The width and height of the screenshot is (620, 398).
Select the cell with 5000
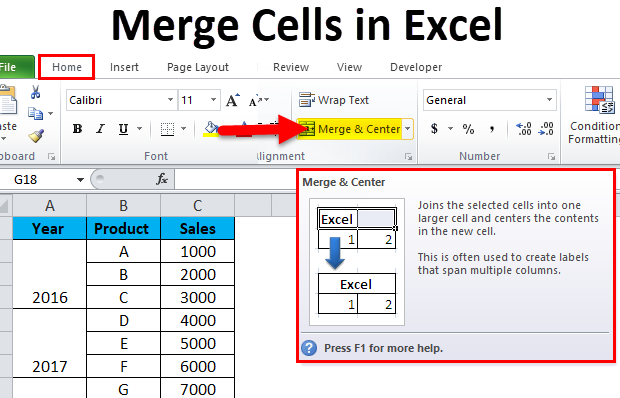[198, 343]
